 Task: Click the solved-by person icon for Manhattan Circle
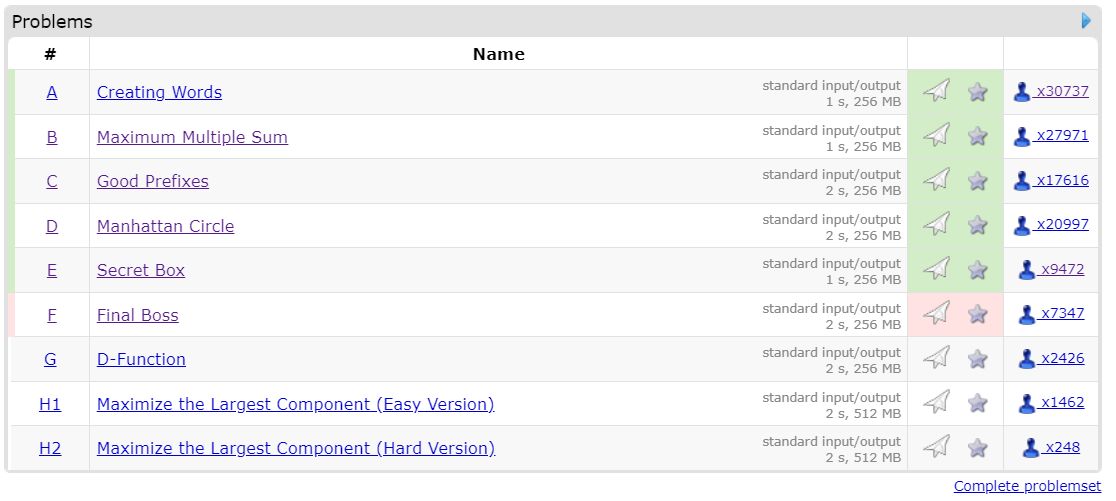click(1021, 225)
